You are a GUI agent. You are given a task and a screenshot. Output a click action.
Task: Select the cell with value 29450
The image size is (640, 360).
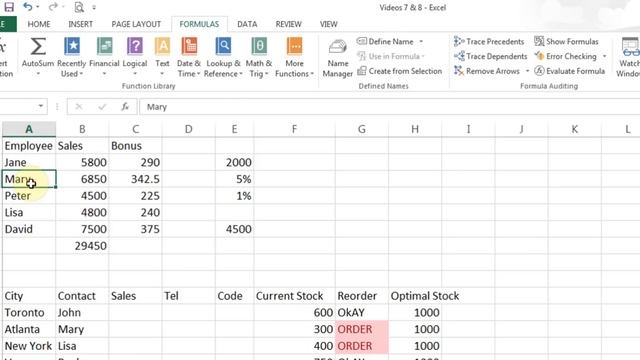coord(82,246)
